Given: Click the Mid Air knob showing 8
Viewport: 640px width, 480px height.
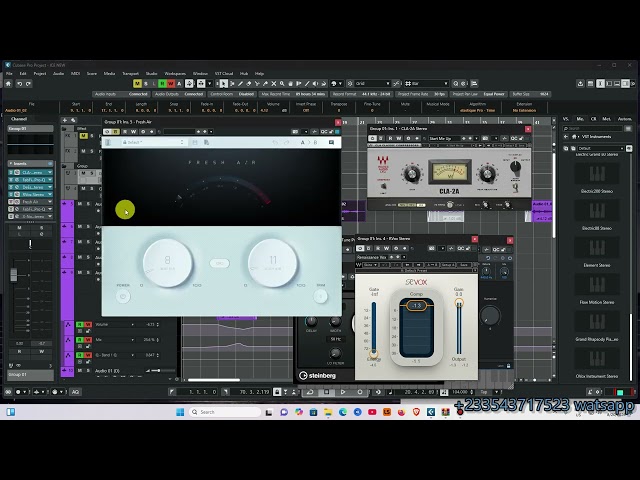Looking at the screenshot, I should coord(167,263).
